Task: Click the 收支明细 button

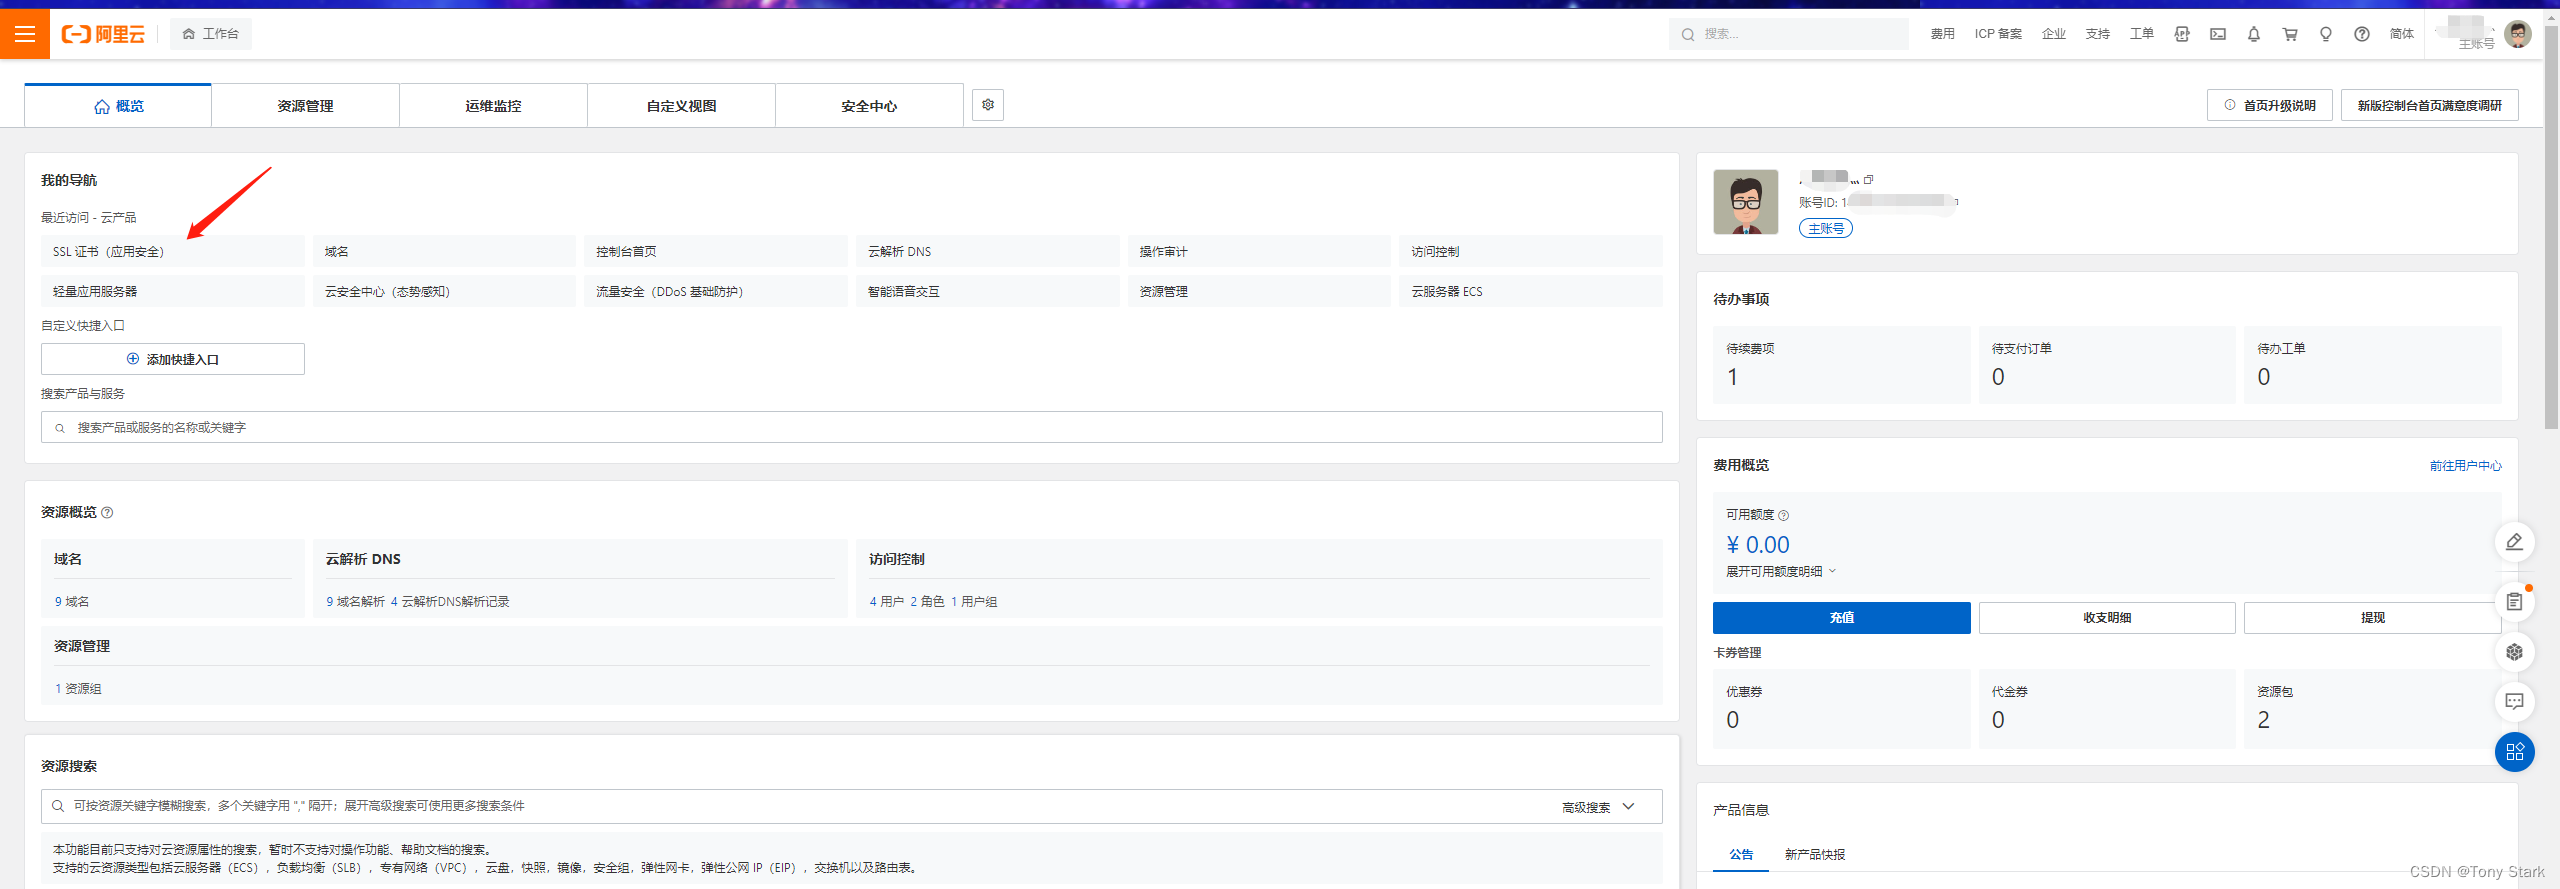Action: [2107, 618]
